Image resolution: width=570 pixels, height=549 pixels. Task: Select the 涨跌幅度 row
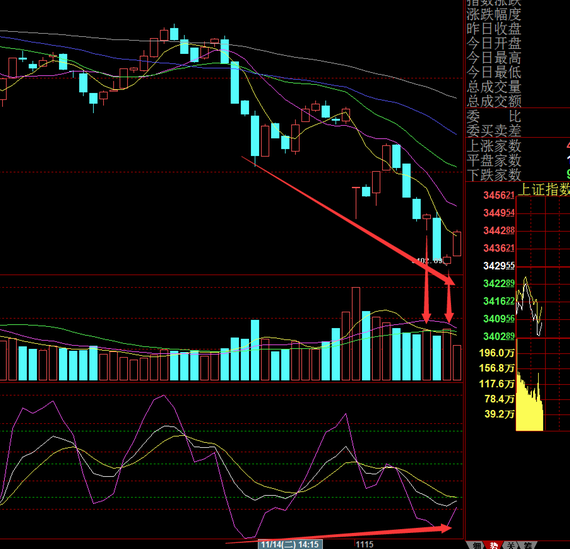click(x=494, y=15)
